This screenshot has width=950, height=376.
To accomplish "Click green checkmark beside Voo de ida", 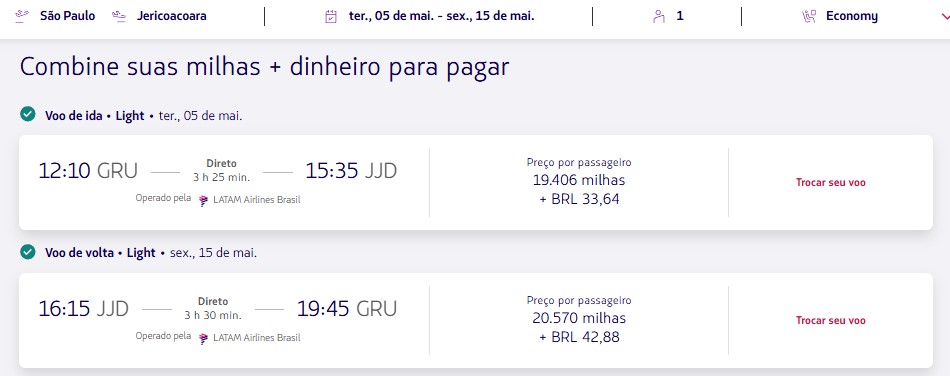I will 27,114.
